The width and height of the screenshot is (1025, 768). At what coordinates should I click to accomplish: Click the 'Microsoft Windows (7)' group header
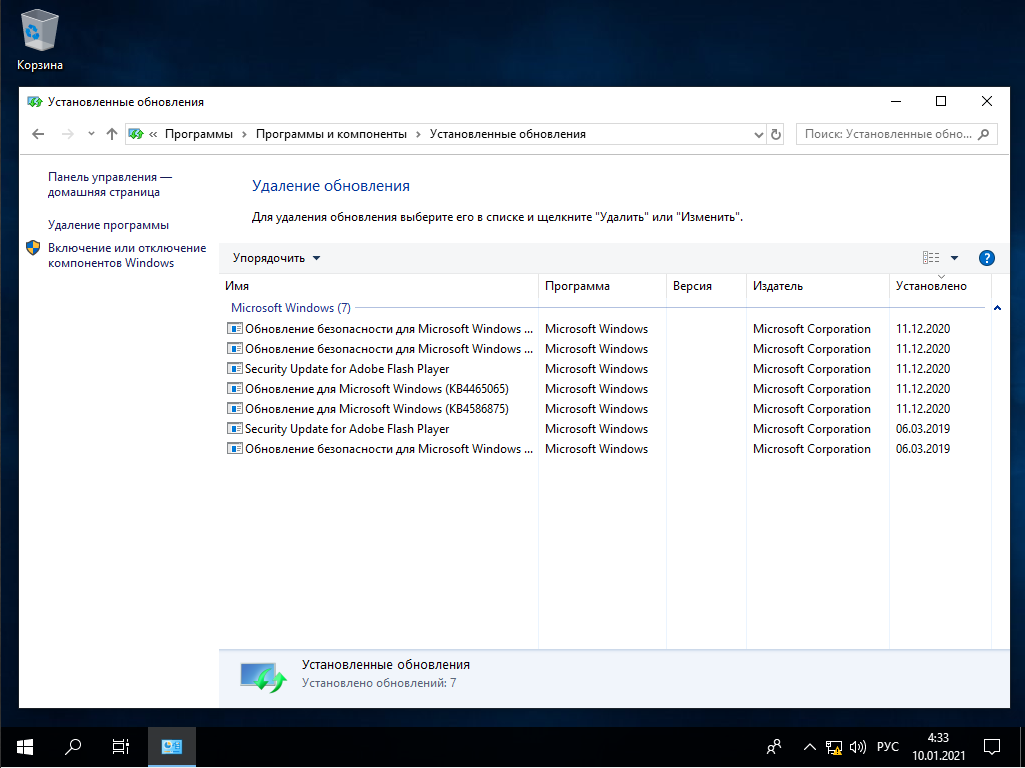click(x=291, y=308)
